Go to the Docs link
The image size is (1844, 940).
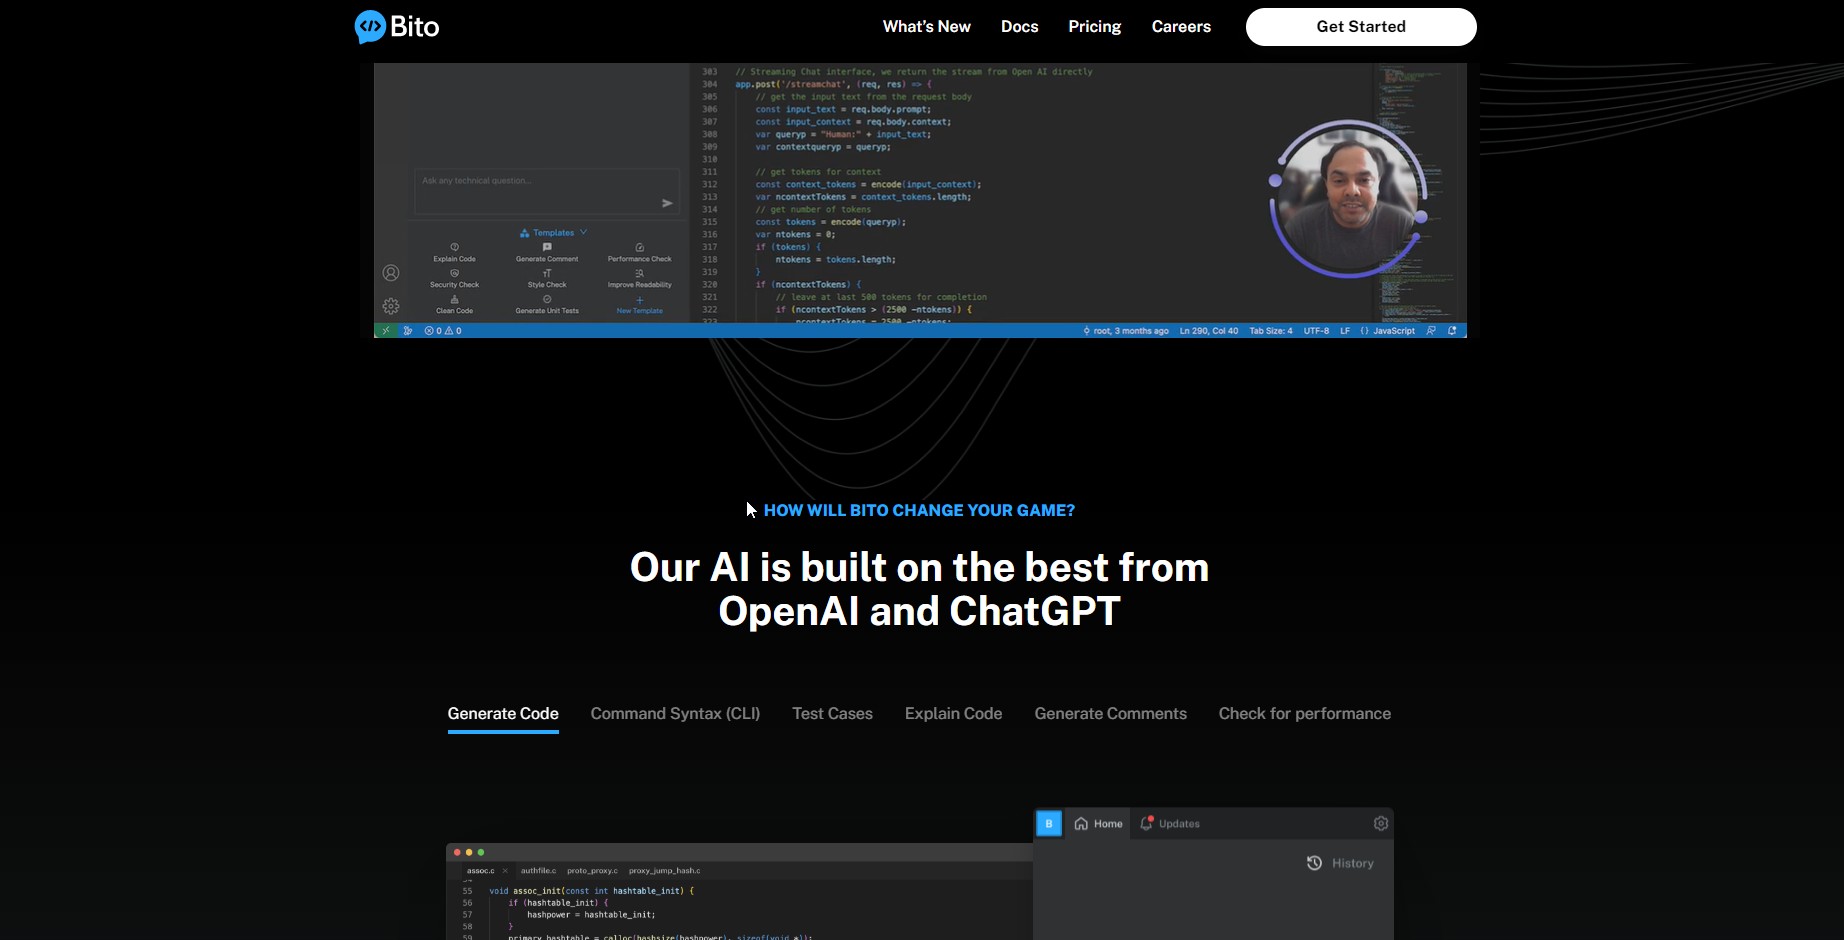tap(1019, 27)
